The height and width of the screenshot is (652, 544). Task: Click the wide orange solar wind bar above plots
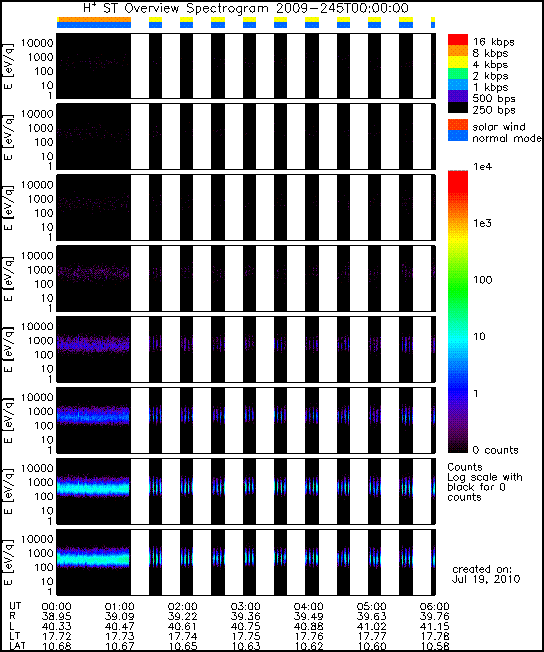click(x=94, y=20)
